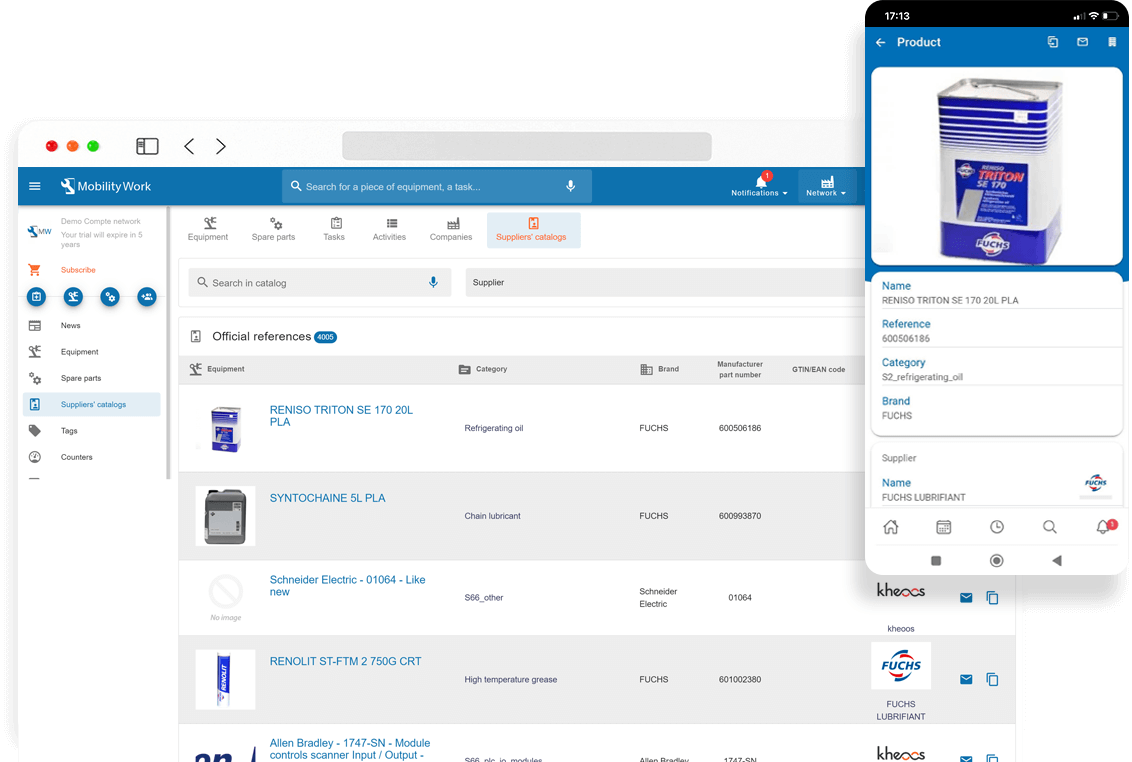
Task: Open Allen Bradley 1747-SN Module link
Action: 349,749
